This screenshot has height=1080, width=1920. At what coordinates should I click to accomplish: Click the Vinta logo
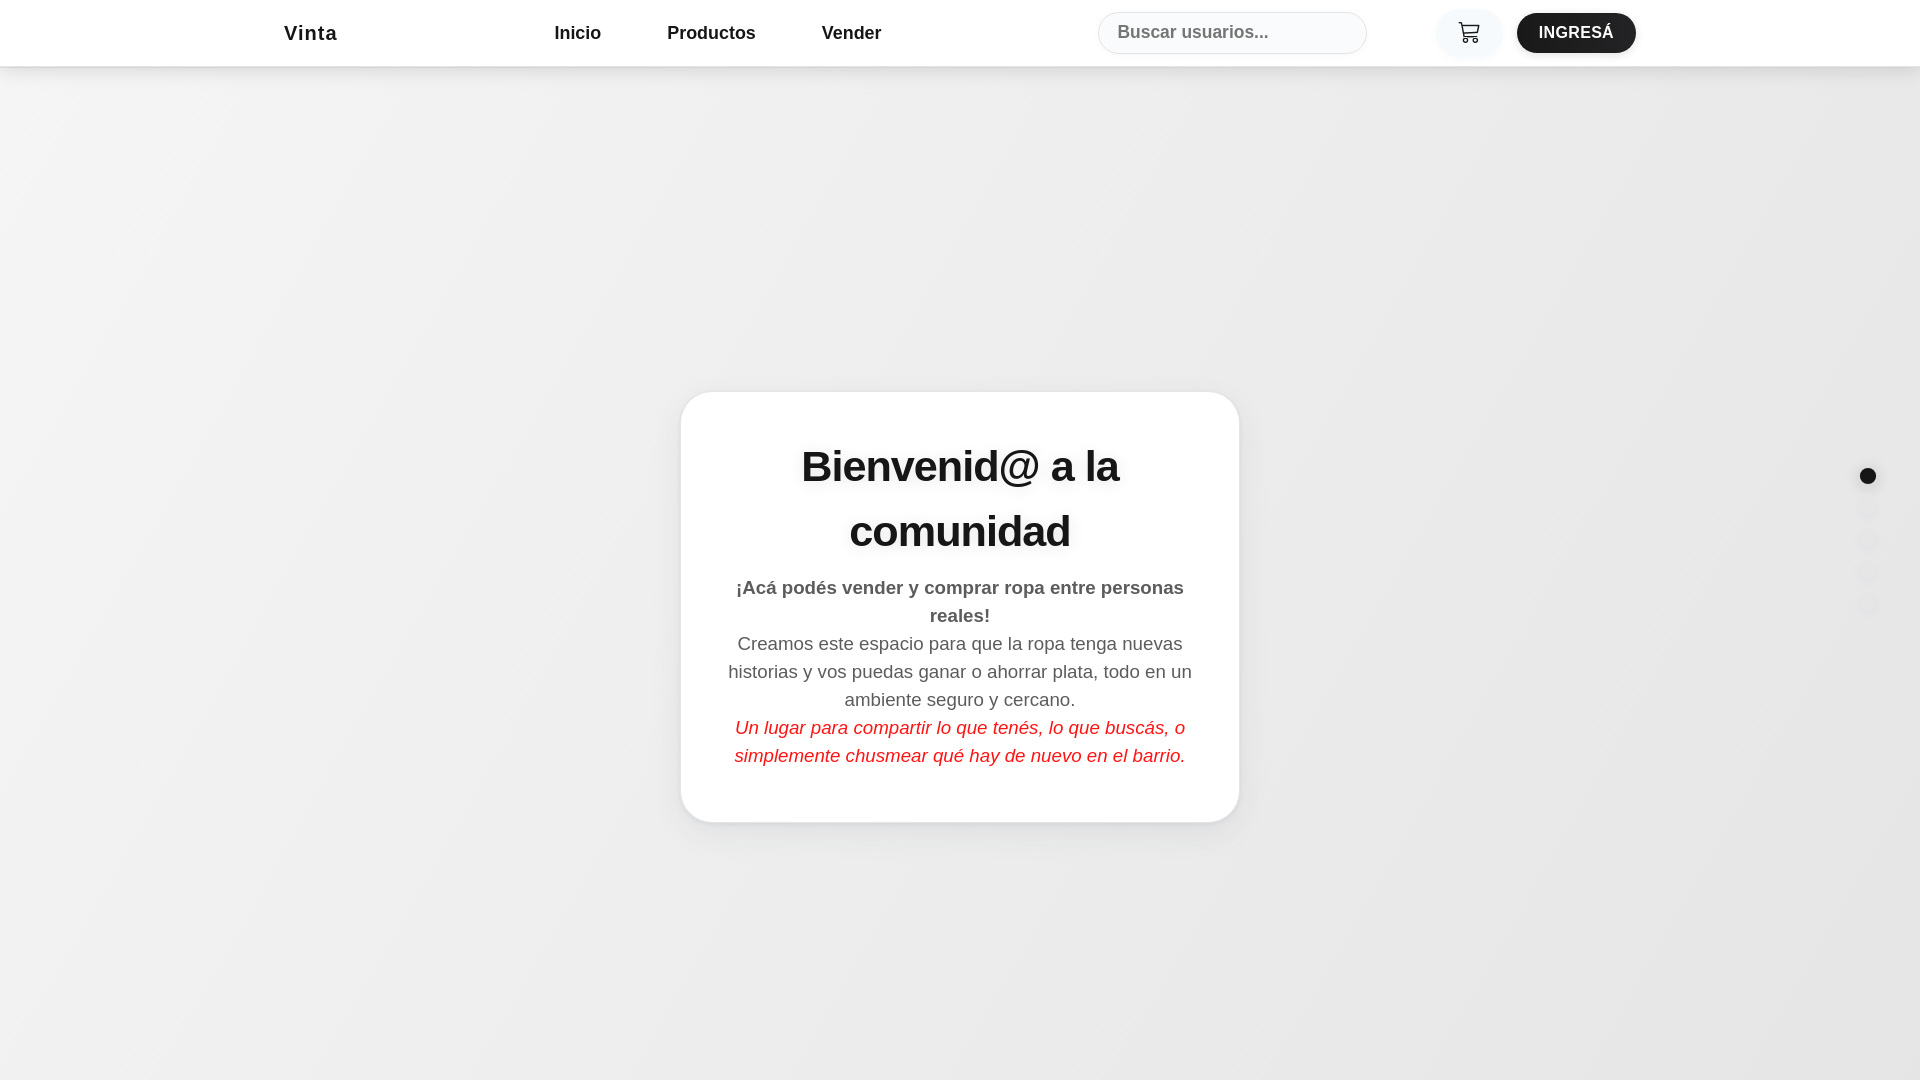click(310, 33)
